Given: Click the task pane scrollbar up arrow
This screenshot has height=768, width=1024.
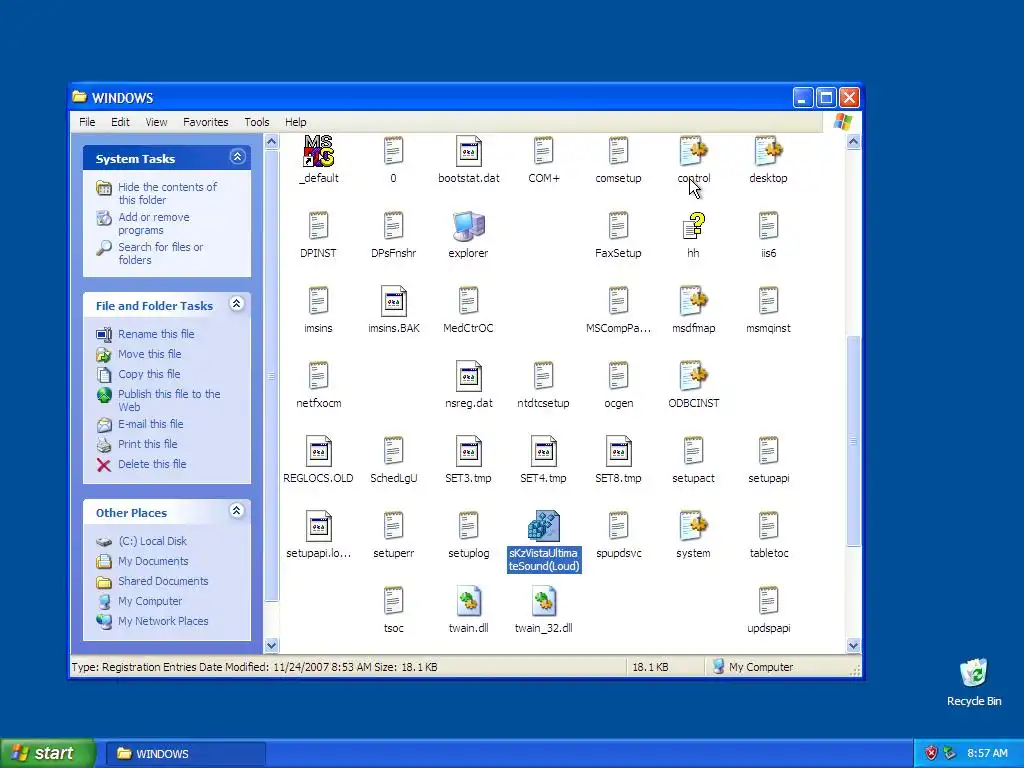Looking at the screenshot, I should 272,142.
